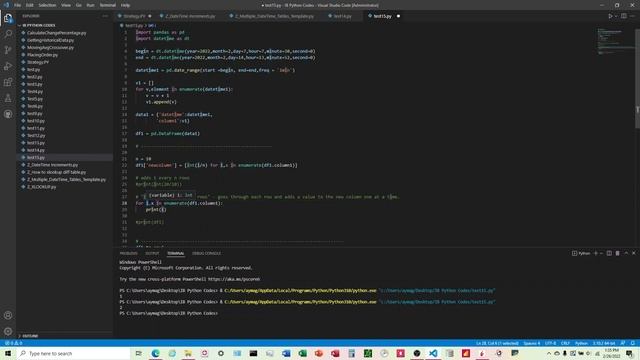Switch to the test14.py editor tab

(342, 16)
